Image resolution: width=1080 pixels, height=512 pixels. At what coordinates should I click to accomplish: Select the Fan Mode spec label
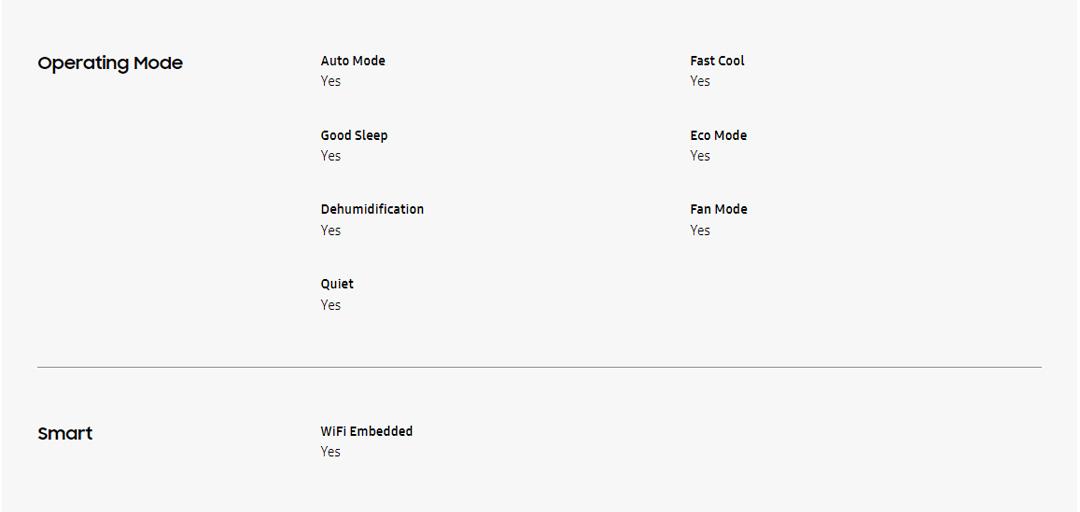pos(718,209)
